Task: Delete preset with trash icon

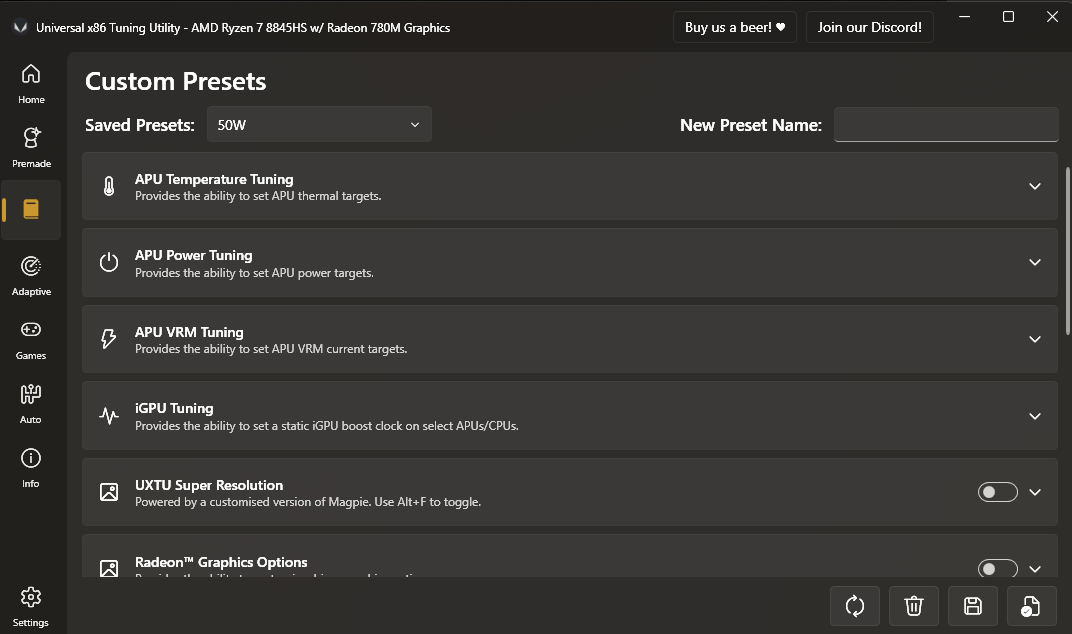Action: pos(913,606)
